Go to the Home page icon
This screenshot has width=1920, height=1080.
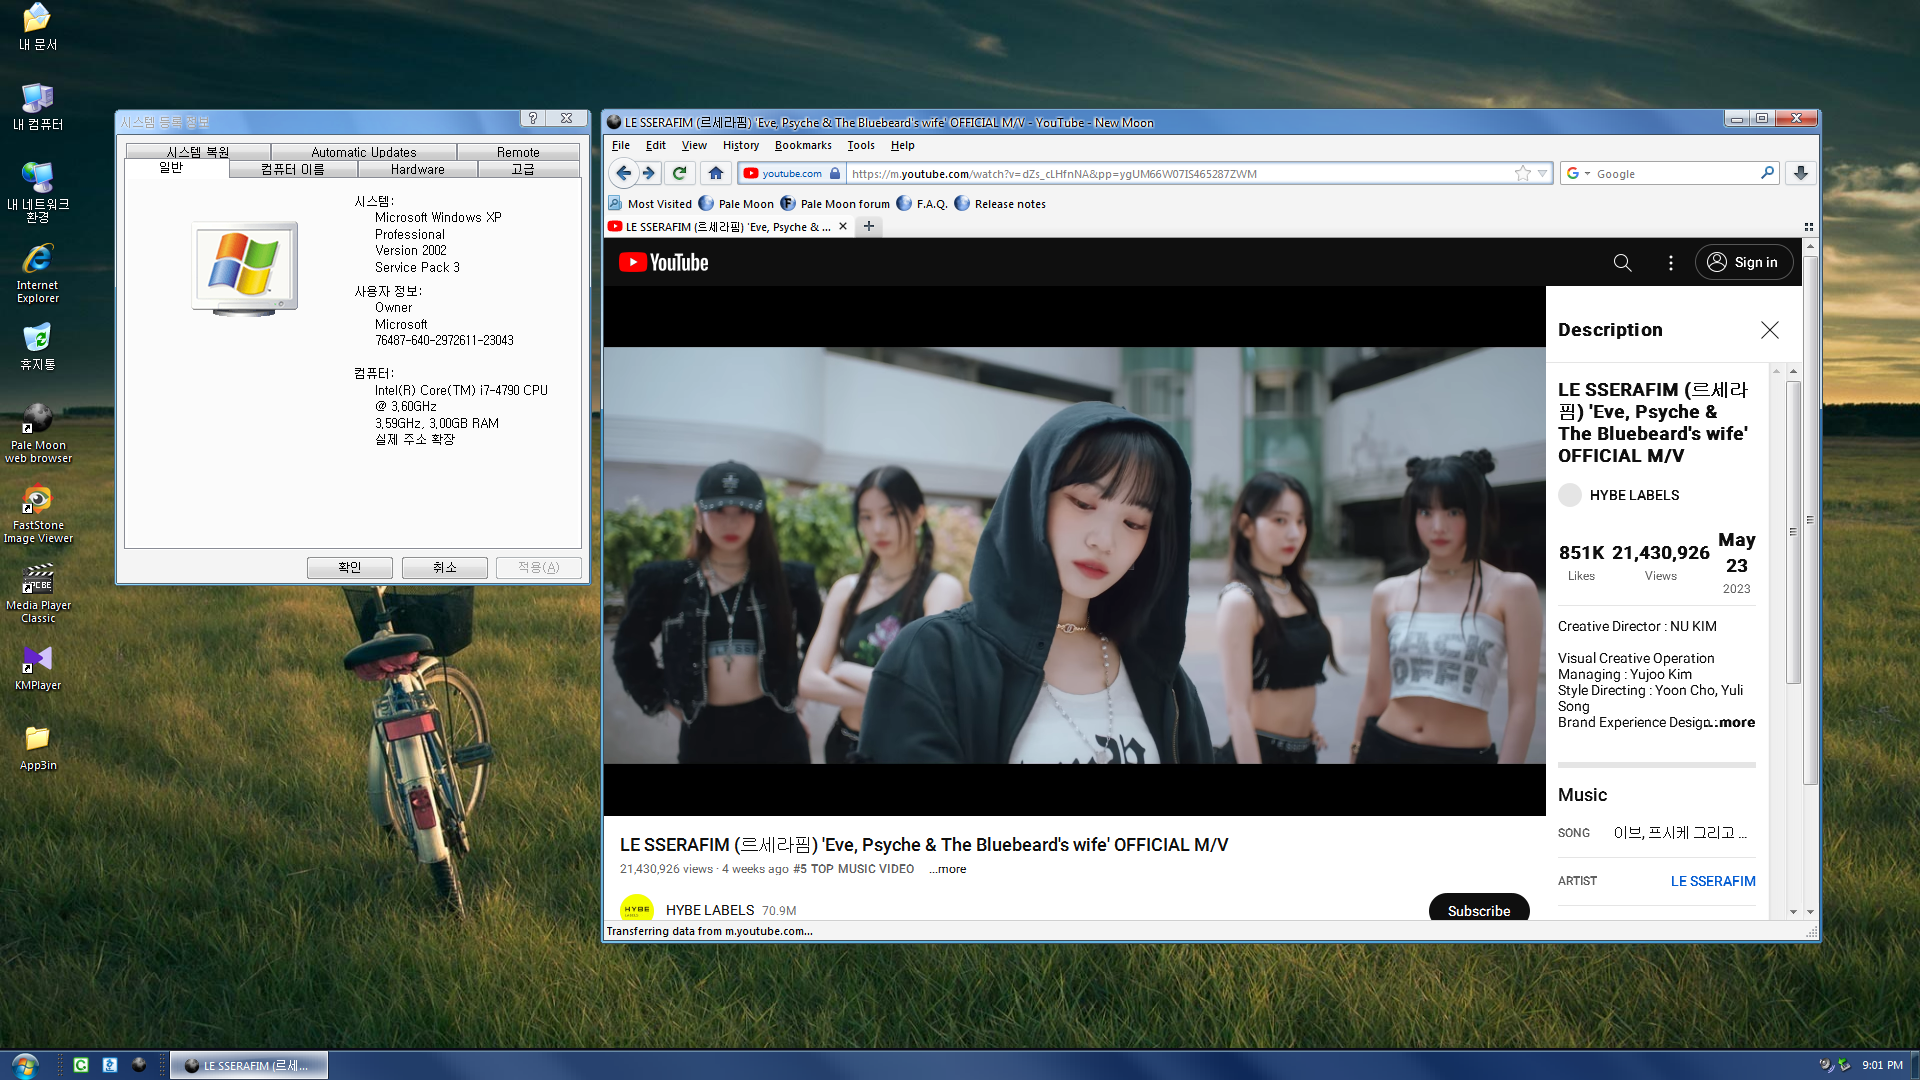(x=716, y=173)
